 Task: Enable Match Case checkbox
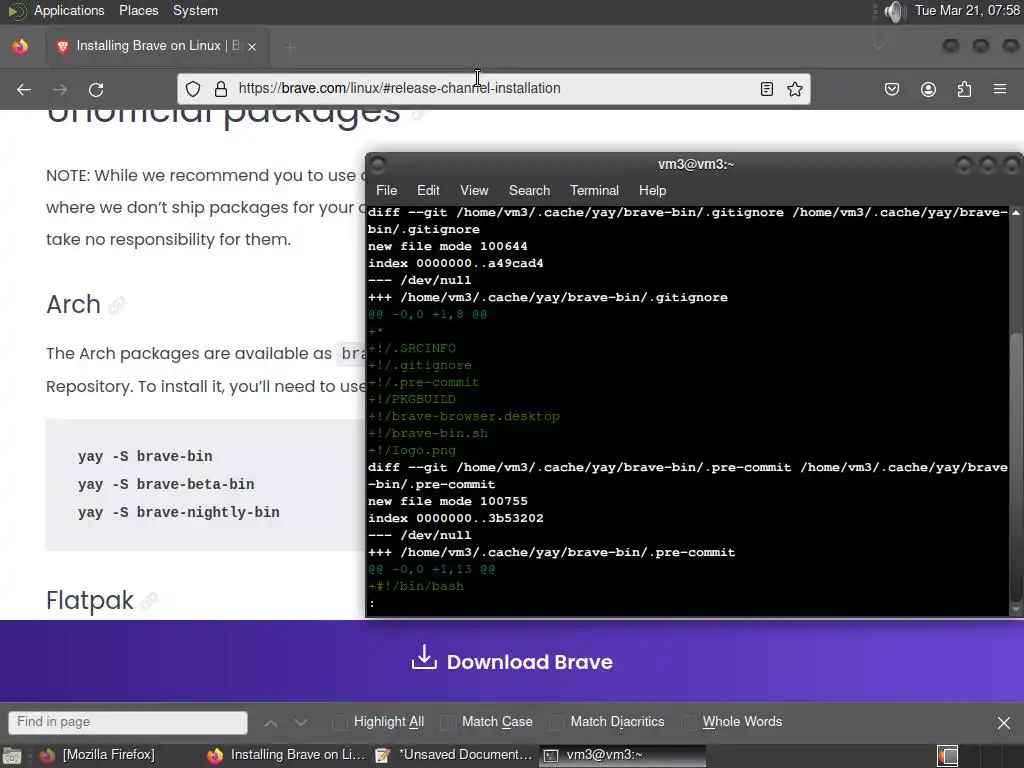(448, 722)
